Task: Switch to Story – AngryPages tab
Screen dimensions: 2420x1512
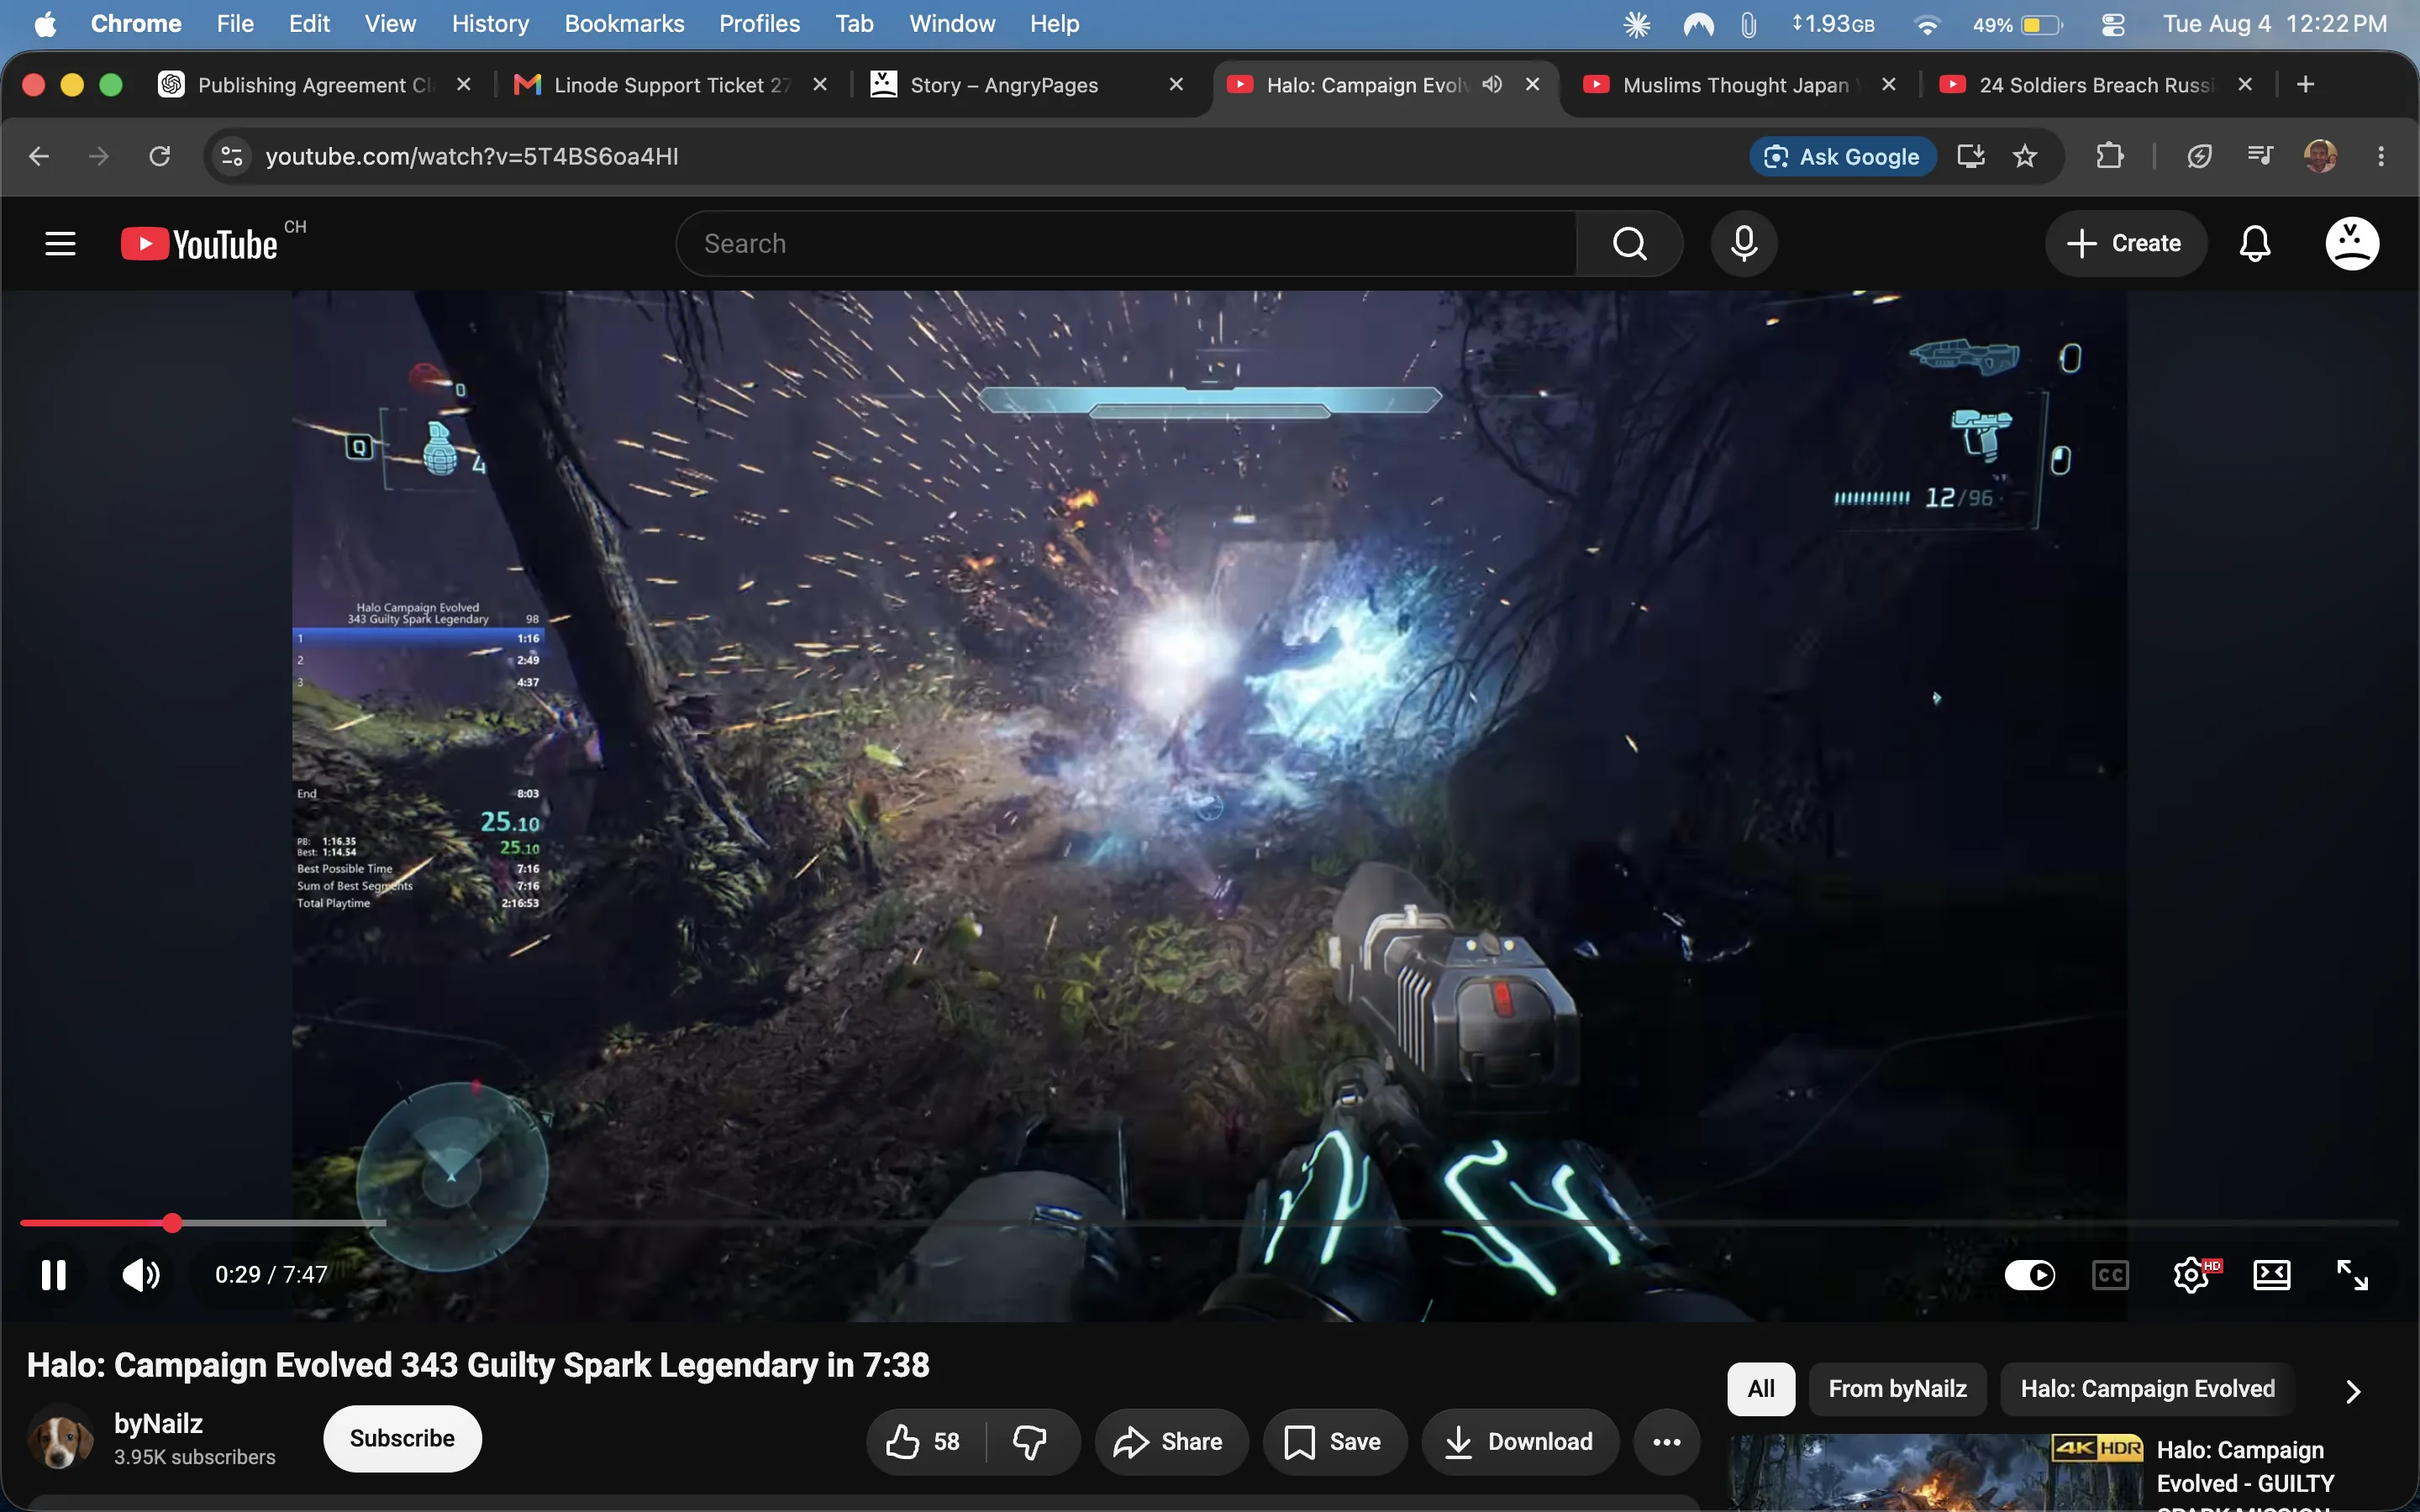Action: tap(1026, 85)
